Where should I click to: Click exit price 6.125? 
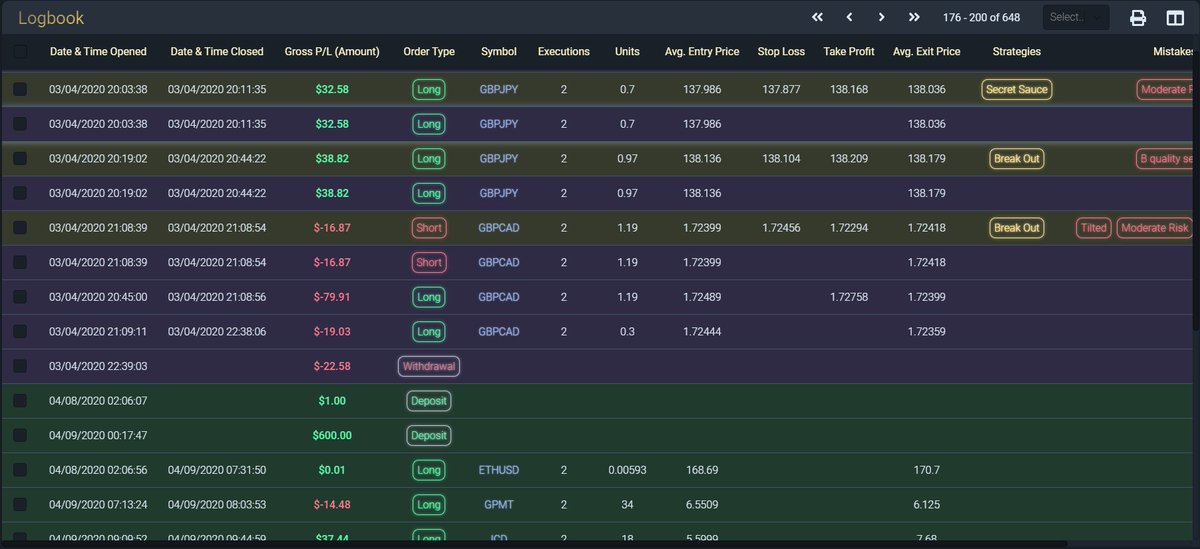tap(927, 505)
